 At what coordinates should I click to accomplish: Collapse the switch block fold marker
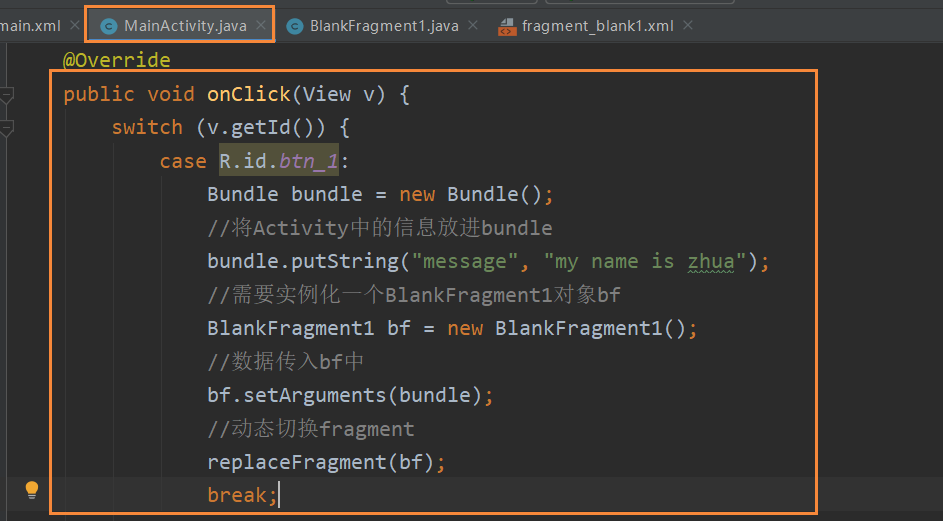point(7,128)
